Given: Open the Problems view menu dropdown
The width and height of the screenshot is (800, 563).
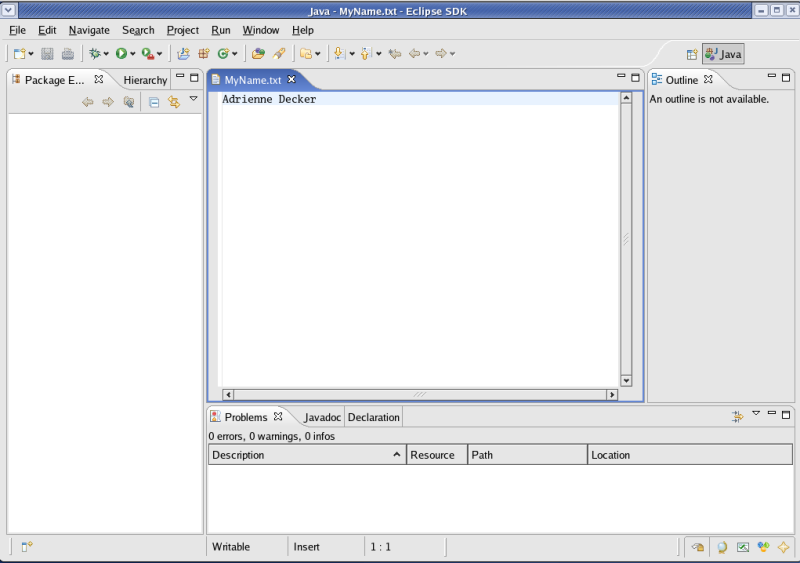Looking at the screenshot, I should coord(756,413).
